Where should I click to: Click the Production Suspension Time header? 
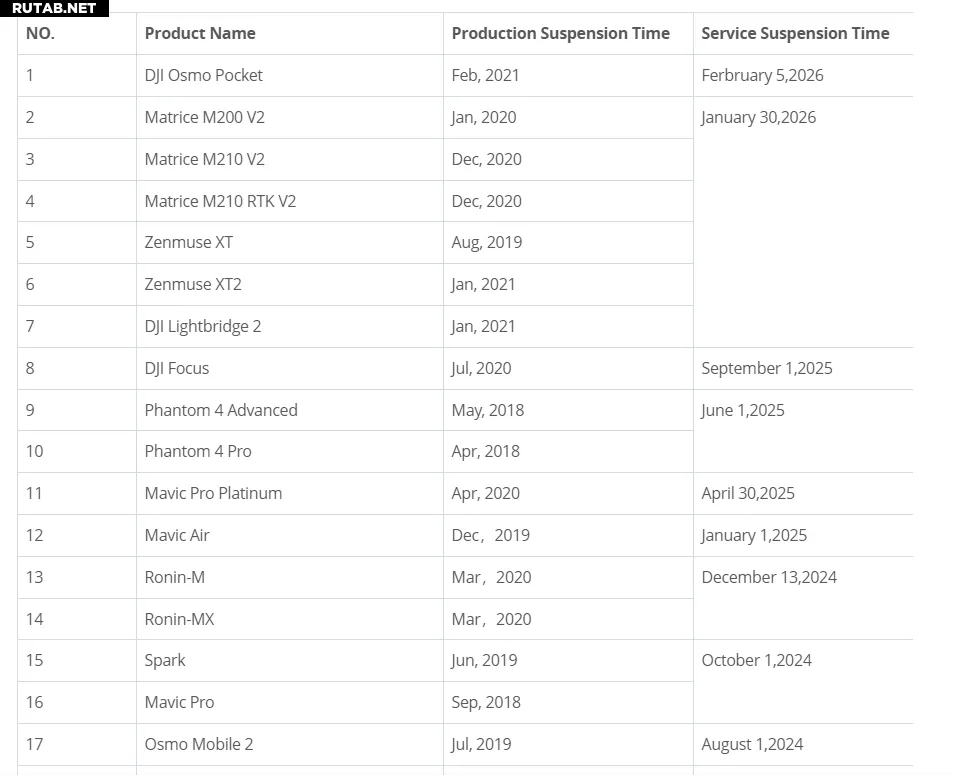(x=560, y=33)
